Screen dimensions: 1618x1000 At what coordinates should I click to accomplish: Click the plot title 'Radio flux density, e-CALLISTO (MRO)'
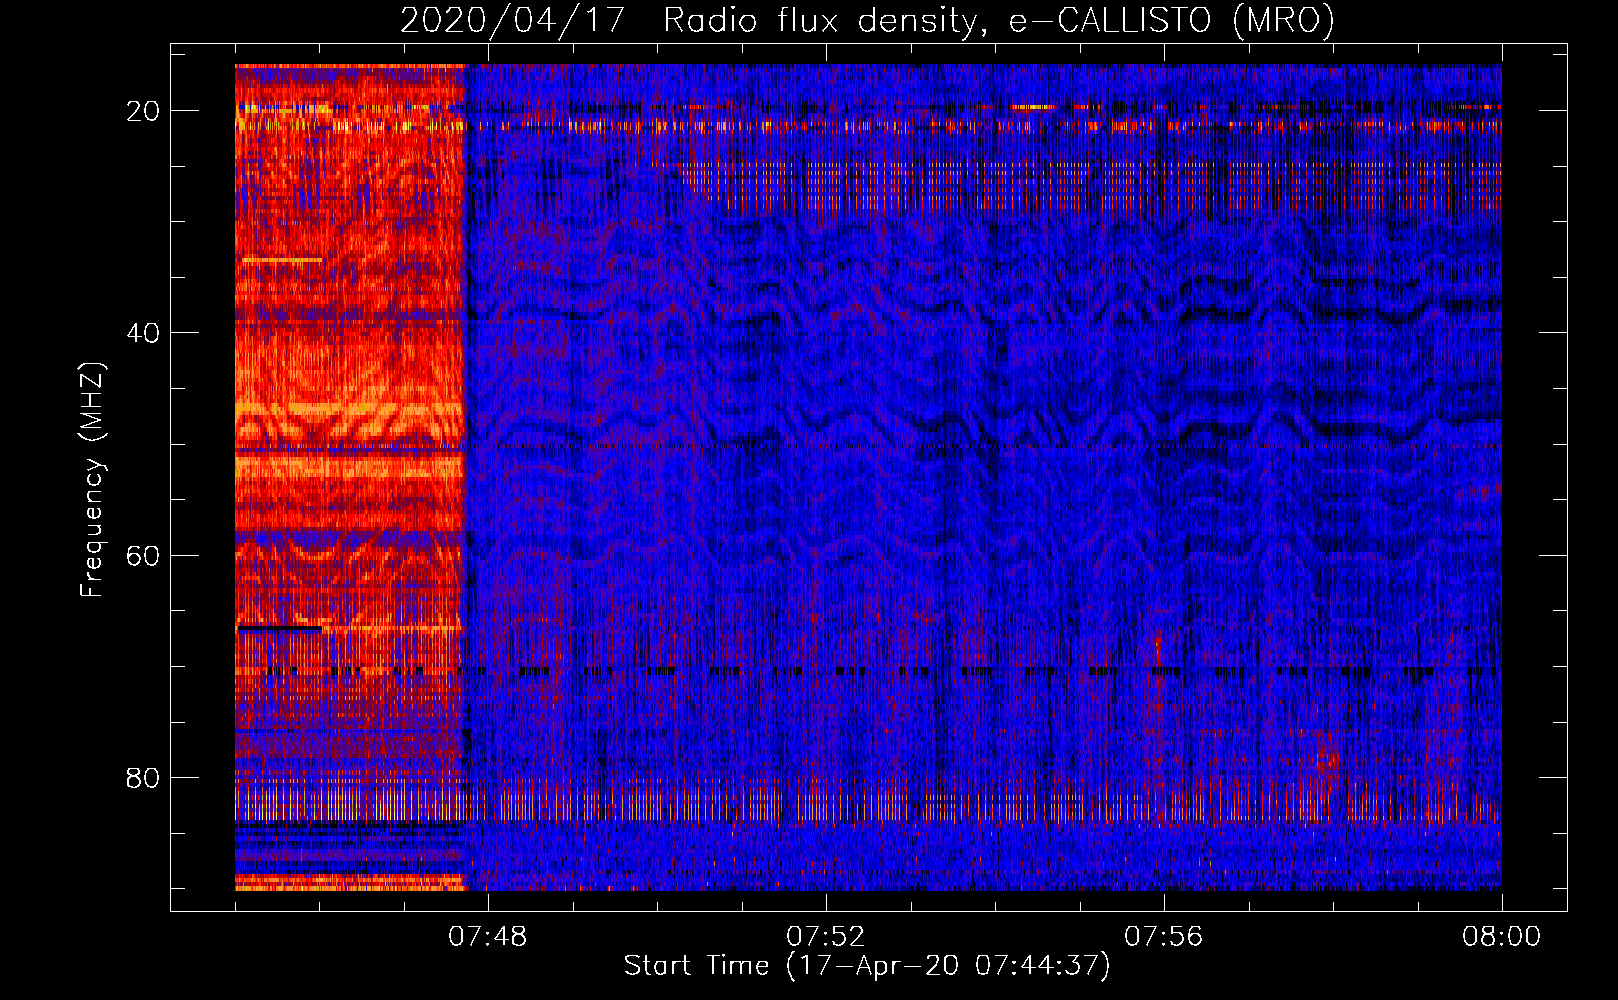(999, 20)
